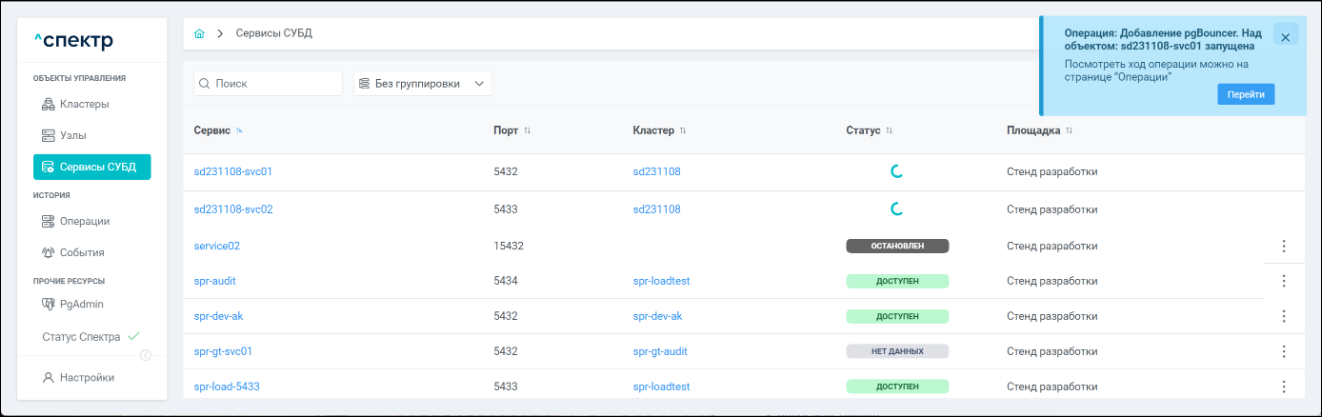This screenshot has height=418, width=1323.
Task: Sort by Кластер column sort icon
Action: [683, 131]
